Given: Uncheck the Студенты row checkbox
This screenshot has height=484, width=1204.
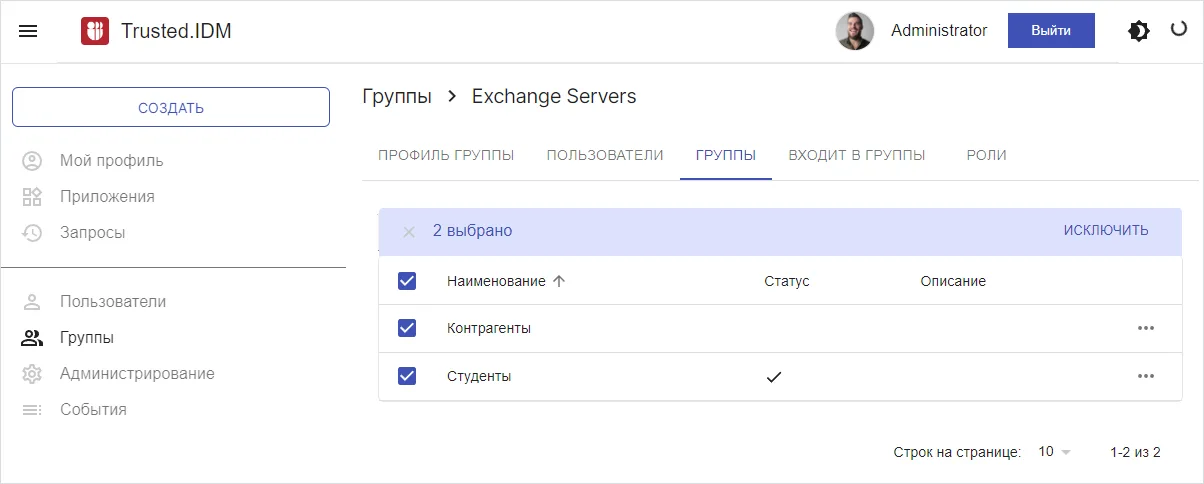Looking at the screenshot, I should click(407, 376).
